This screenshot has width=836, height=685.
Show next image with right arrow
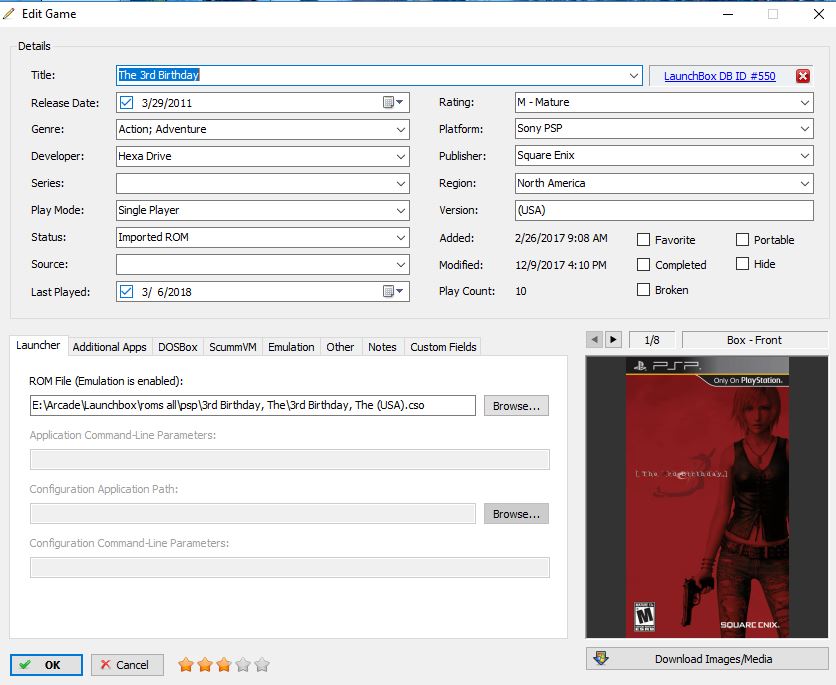[x=613, y=339]
